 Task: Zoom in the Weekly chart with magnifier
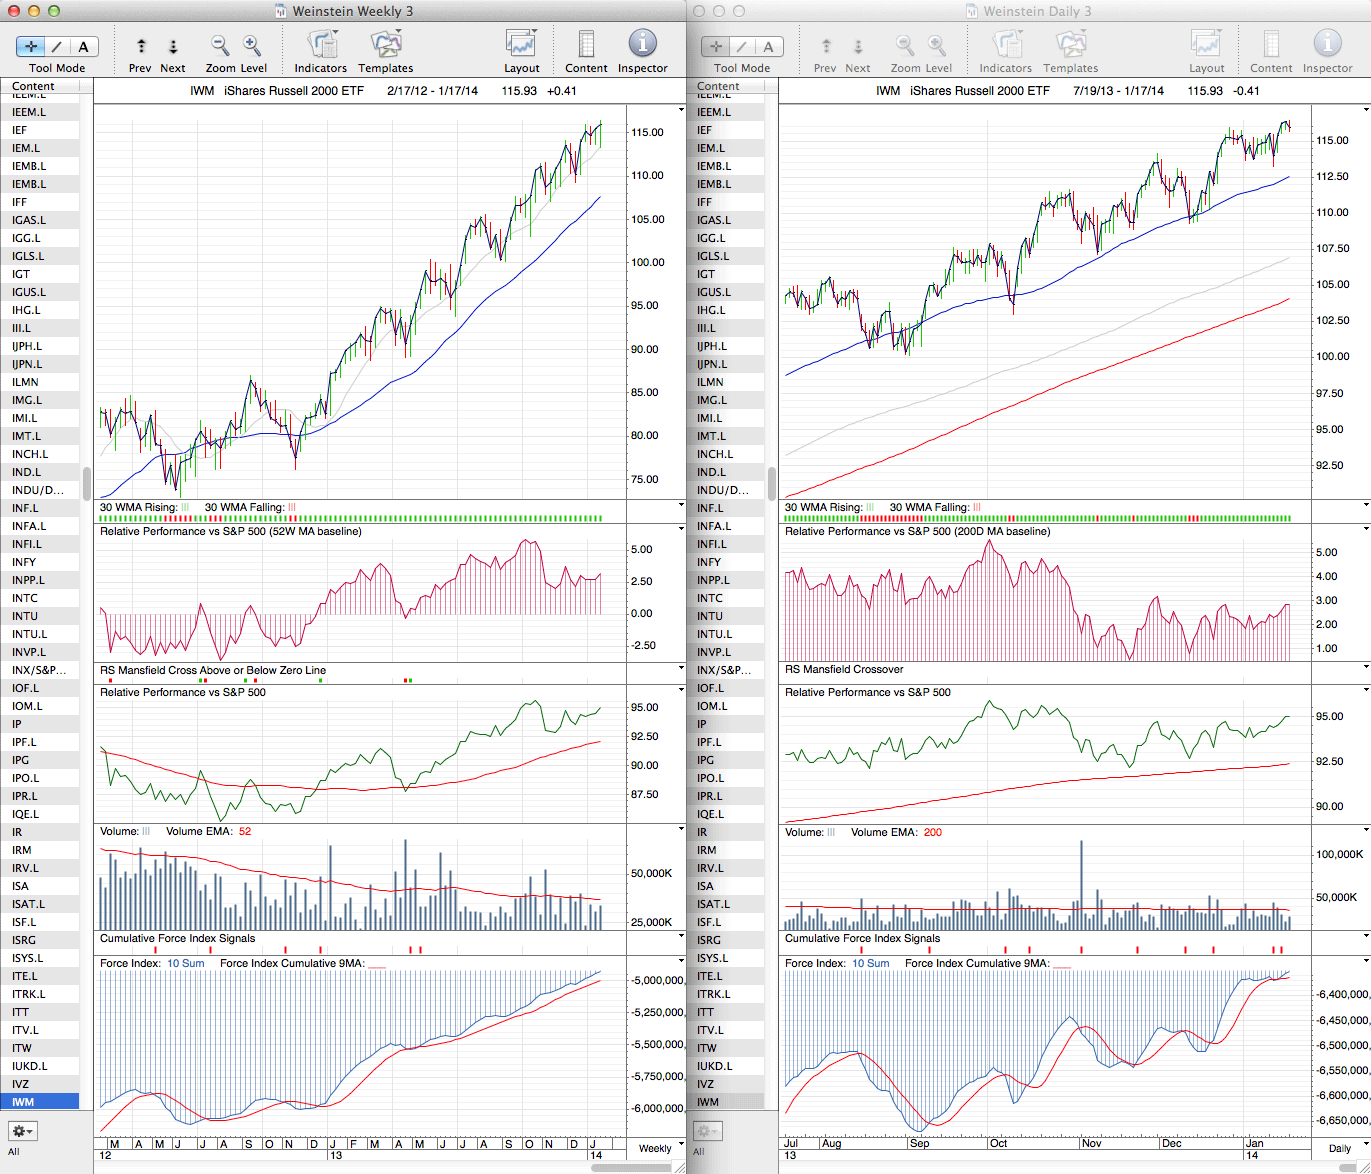click(x=252, y=45)
